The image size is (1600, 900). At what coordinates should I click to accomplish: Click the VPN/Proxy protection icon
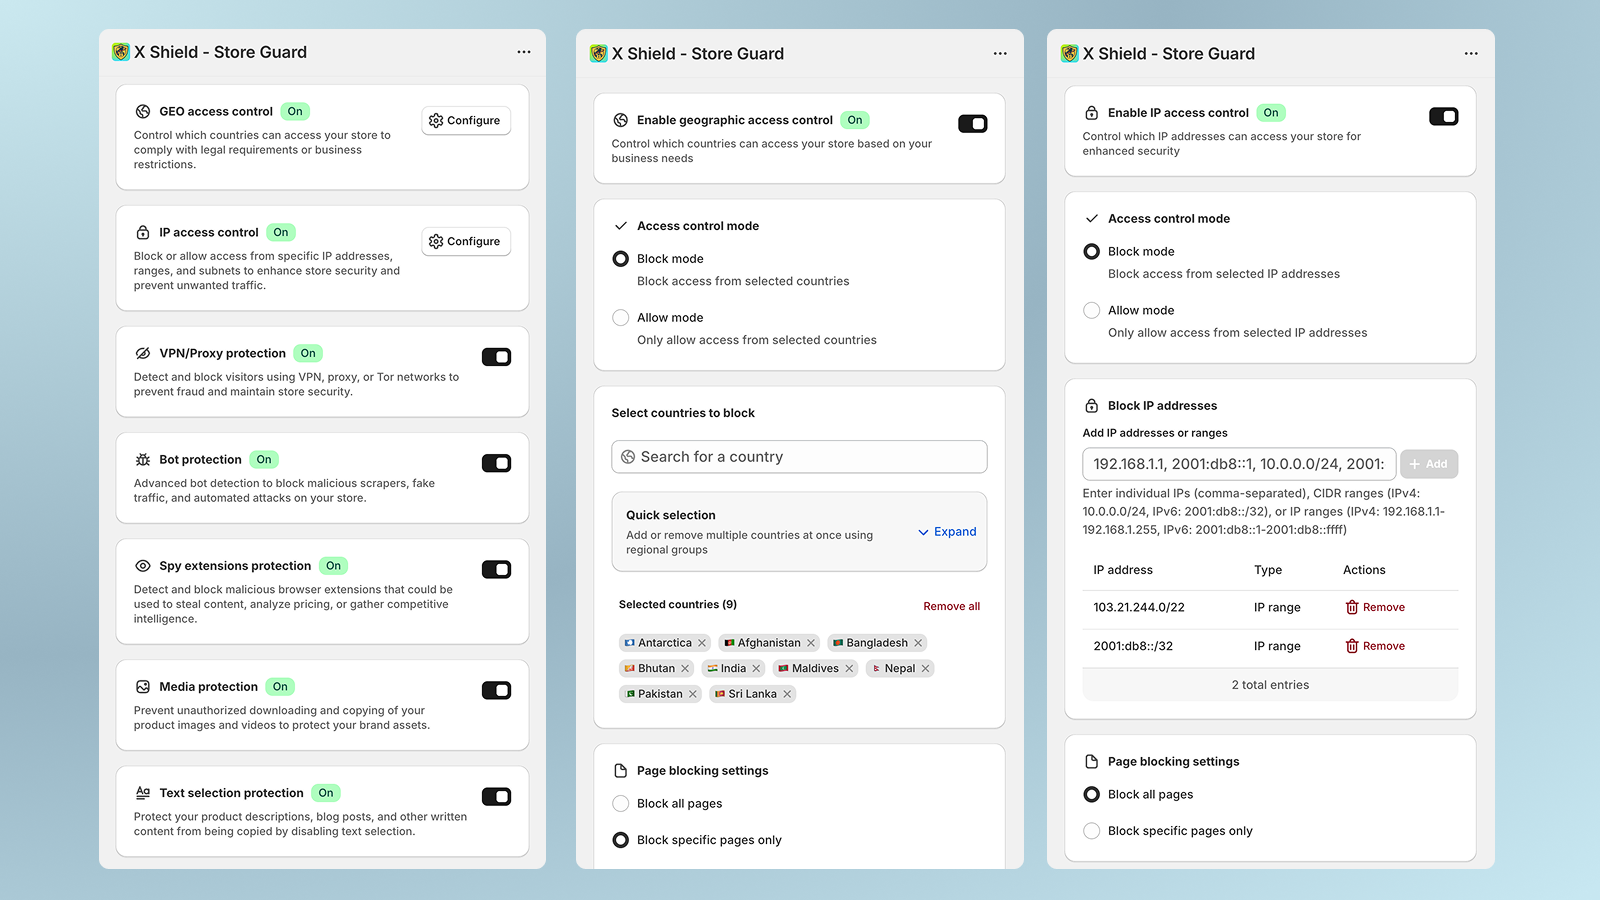(143, 353)
